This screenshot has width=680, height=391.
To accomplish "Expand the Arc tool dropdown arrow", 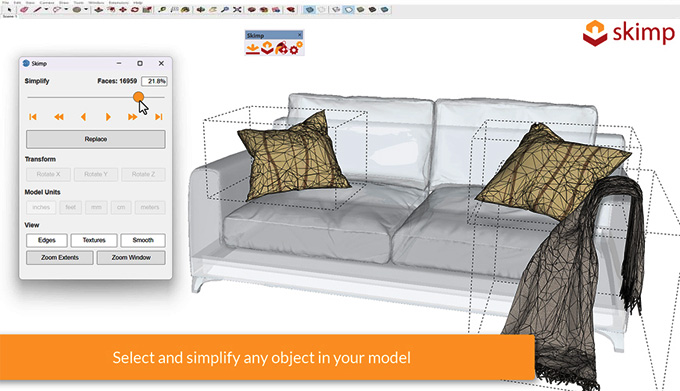I will [66, 10].
